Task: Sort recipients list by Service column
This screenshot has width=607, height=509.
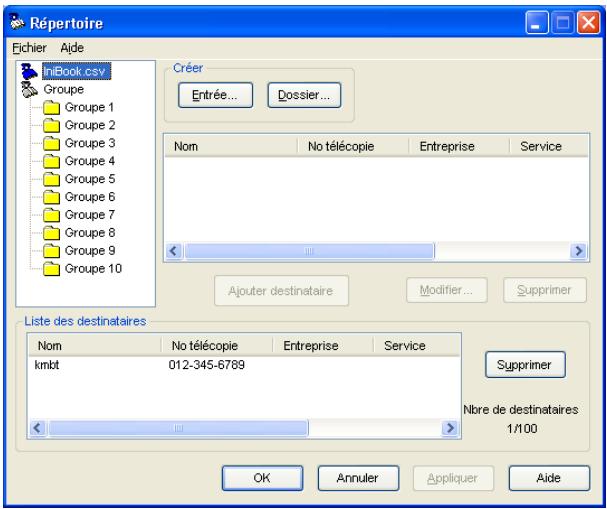Action: [417, 346]
